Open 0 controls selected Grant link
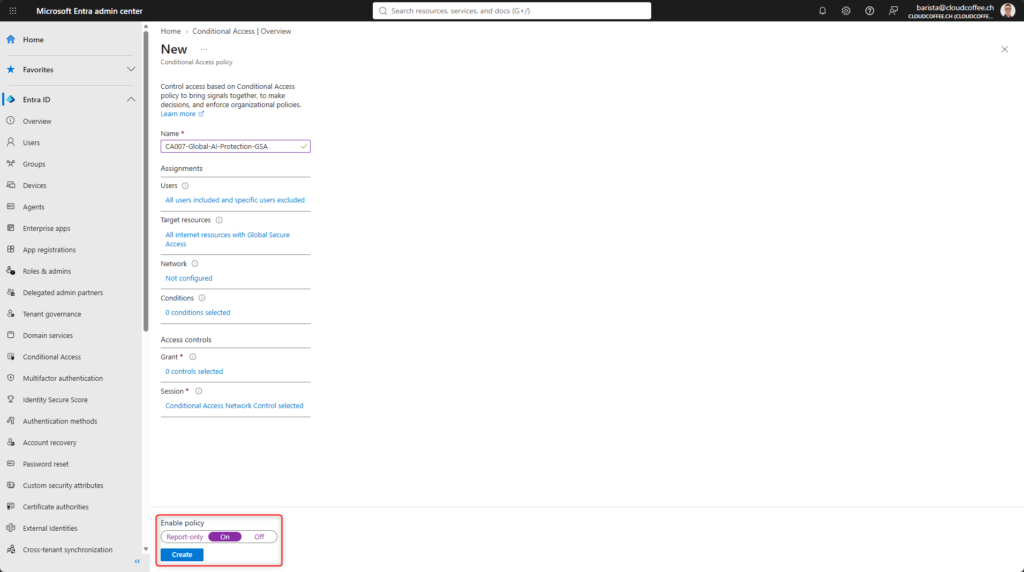Screen dimensions: 1024x572 pyautogui.click(x=194, y=371)
